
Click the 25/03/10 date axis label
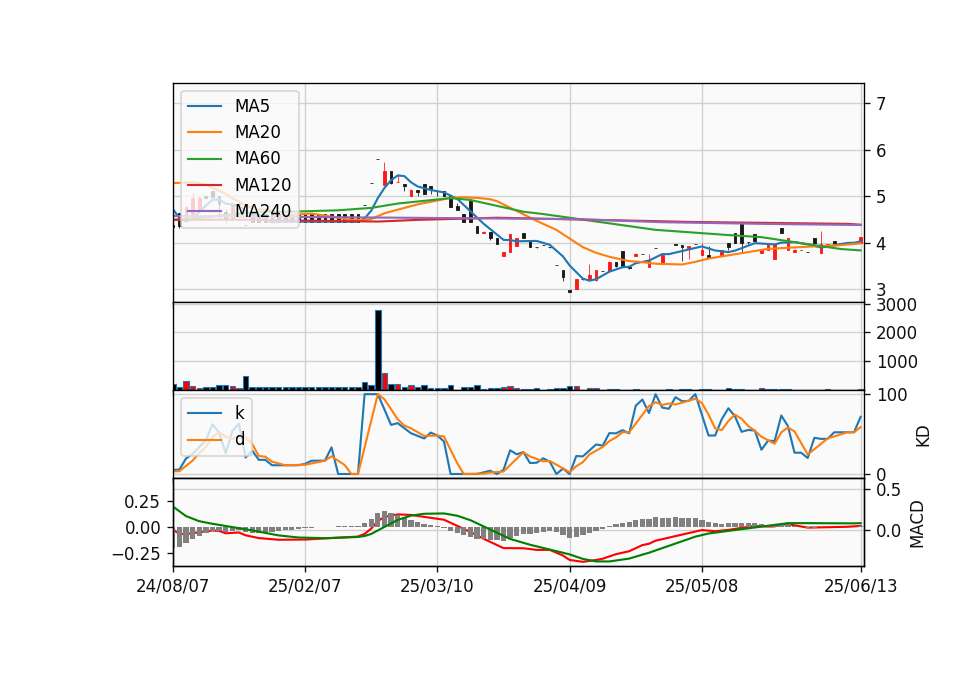point(437,586)
